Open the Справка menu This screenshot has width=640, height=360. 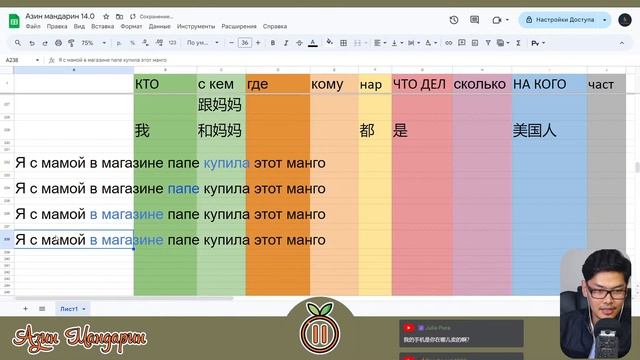275,26
